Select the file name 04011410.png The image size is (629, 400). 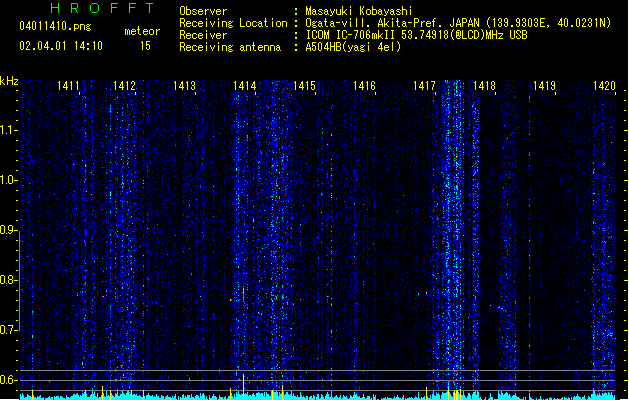point(55,26)
